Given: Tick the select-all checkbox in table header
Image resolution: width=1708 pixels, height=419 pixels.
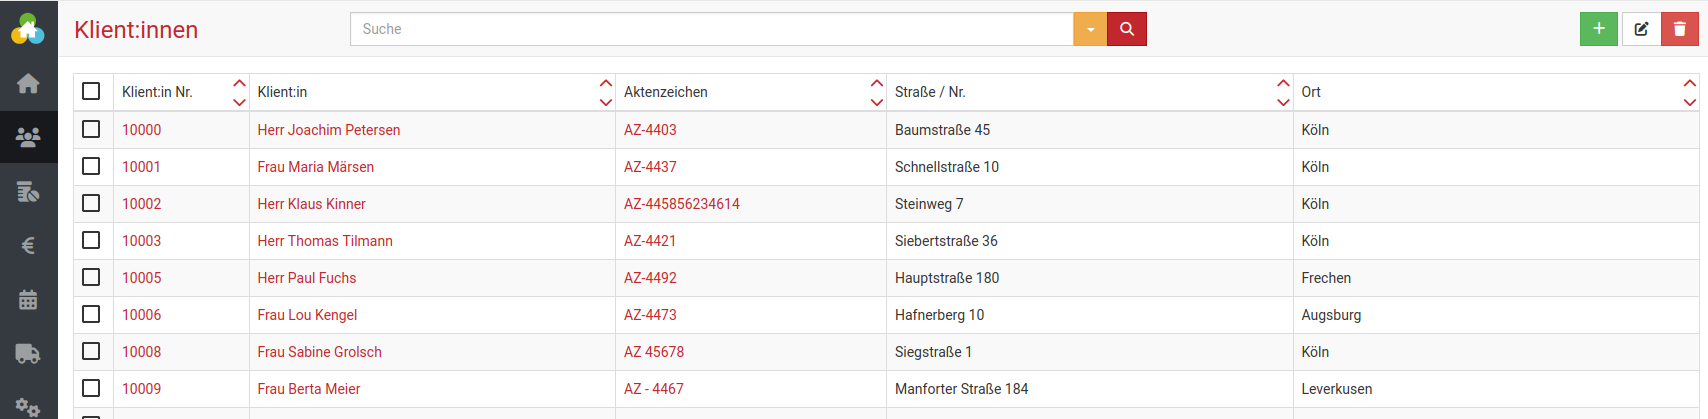Looking at the screenshot, I should tap(91, 91).
